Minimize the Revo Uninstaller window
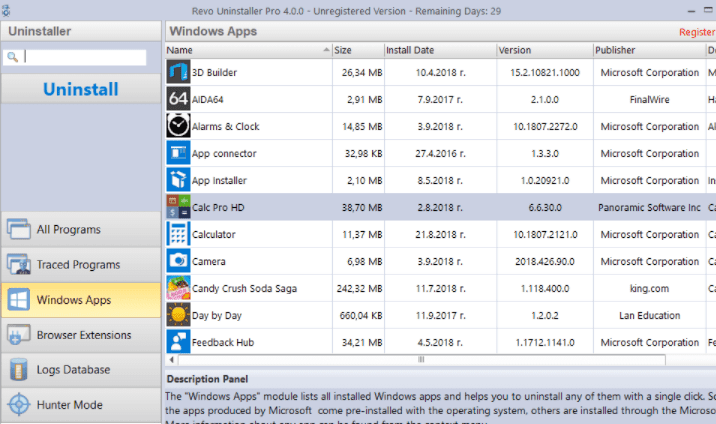Screen dimensions: 716x424 click(691, 10)
